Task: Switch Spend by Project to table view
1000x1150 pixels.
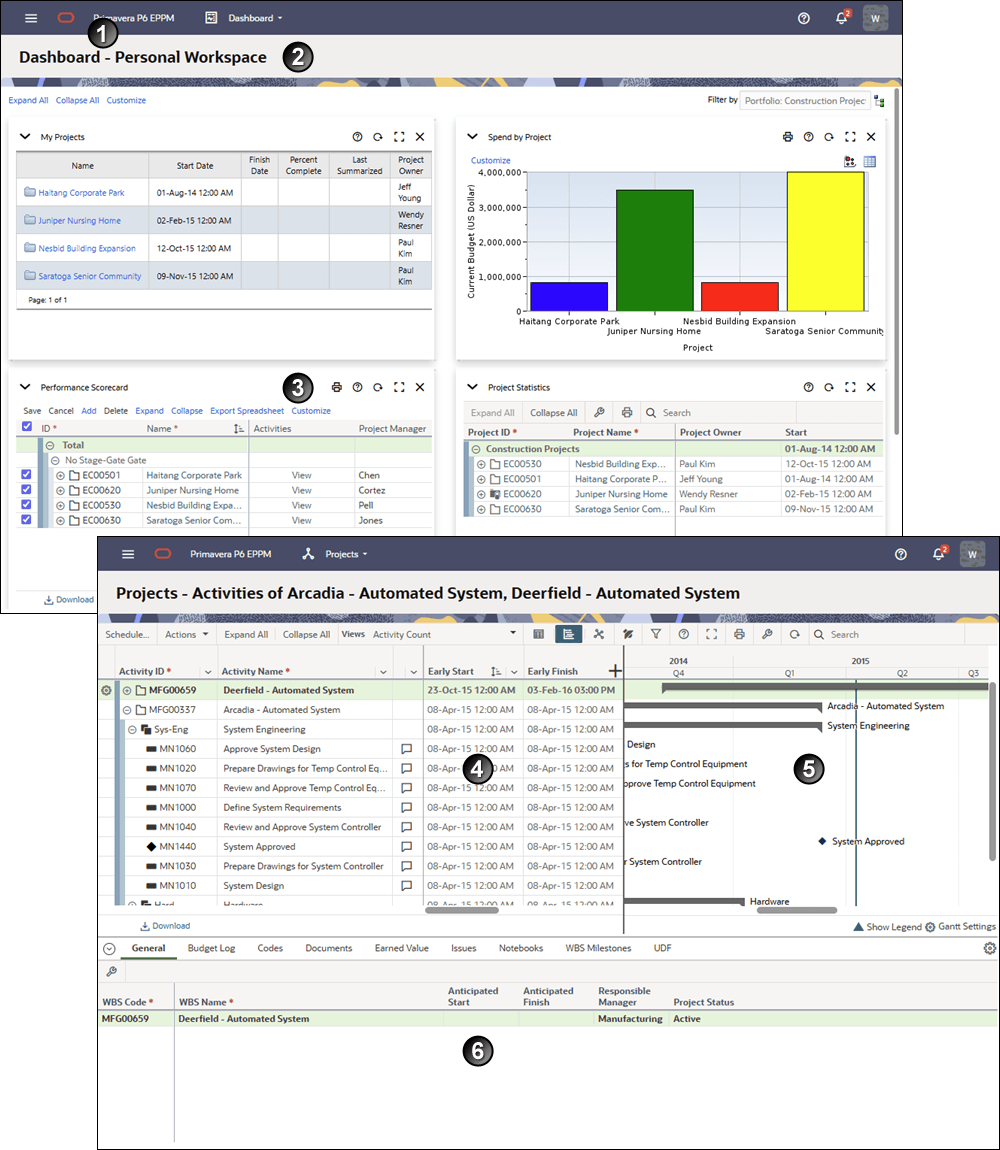Action: 869,161
